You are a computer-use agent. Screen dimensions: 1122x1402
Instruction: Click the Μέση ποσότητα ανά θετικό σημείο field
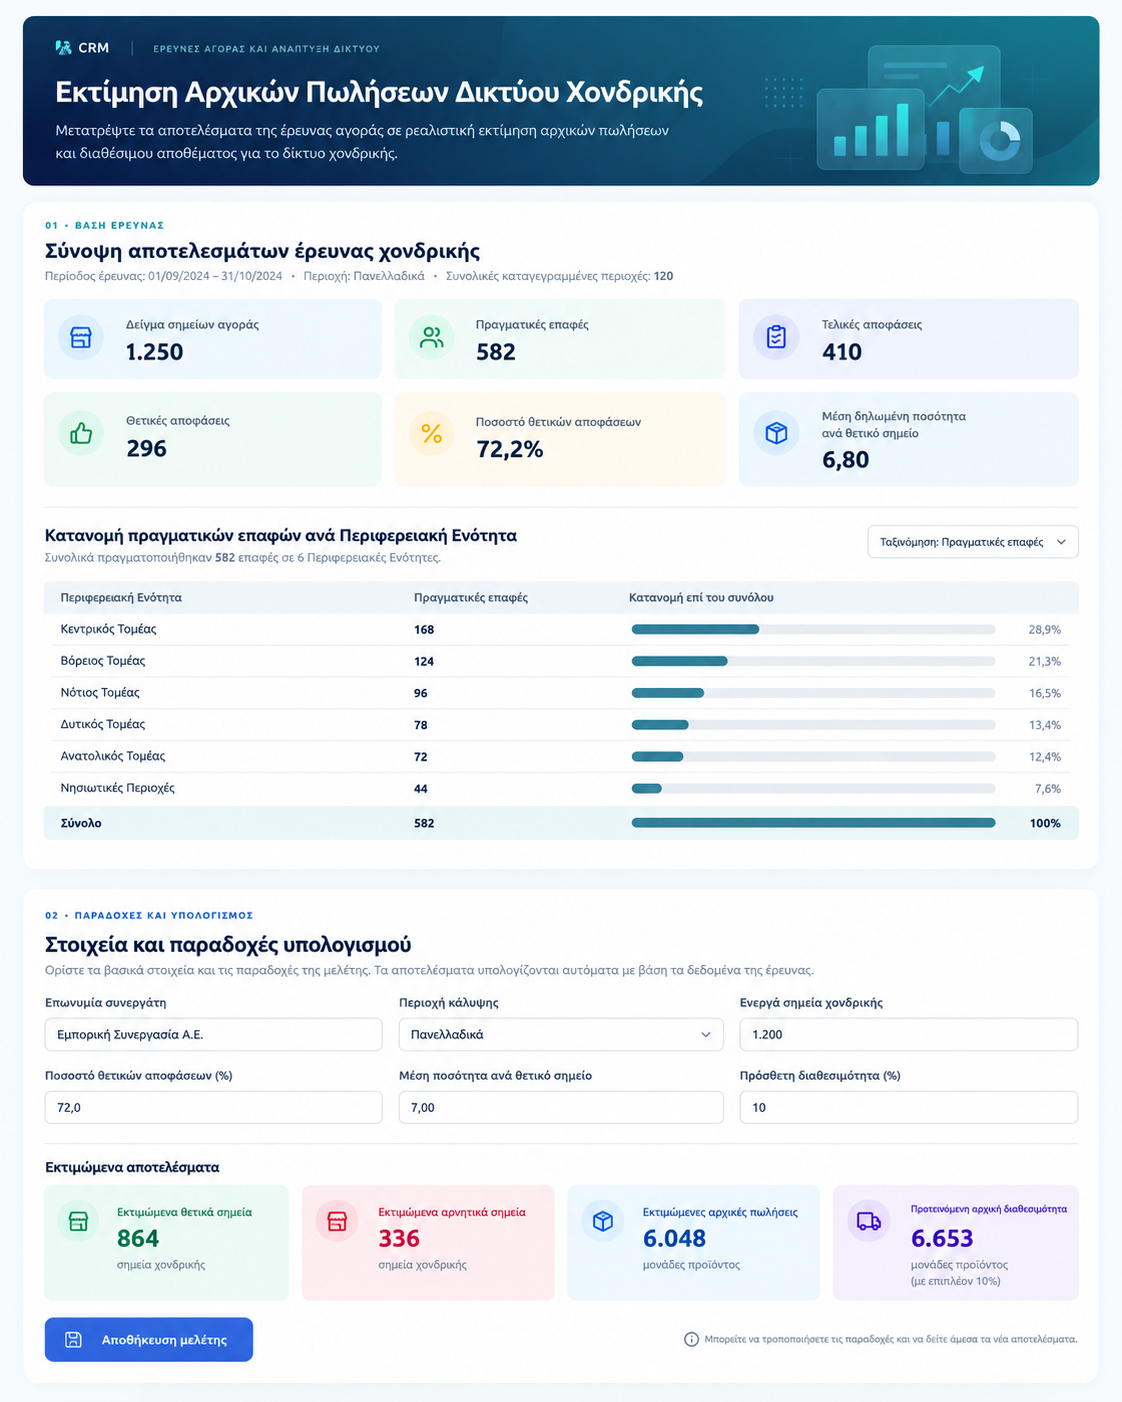(561, 1108)
